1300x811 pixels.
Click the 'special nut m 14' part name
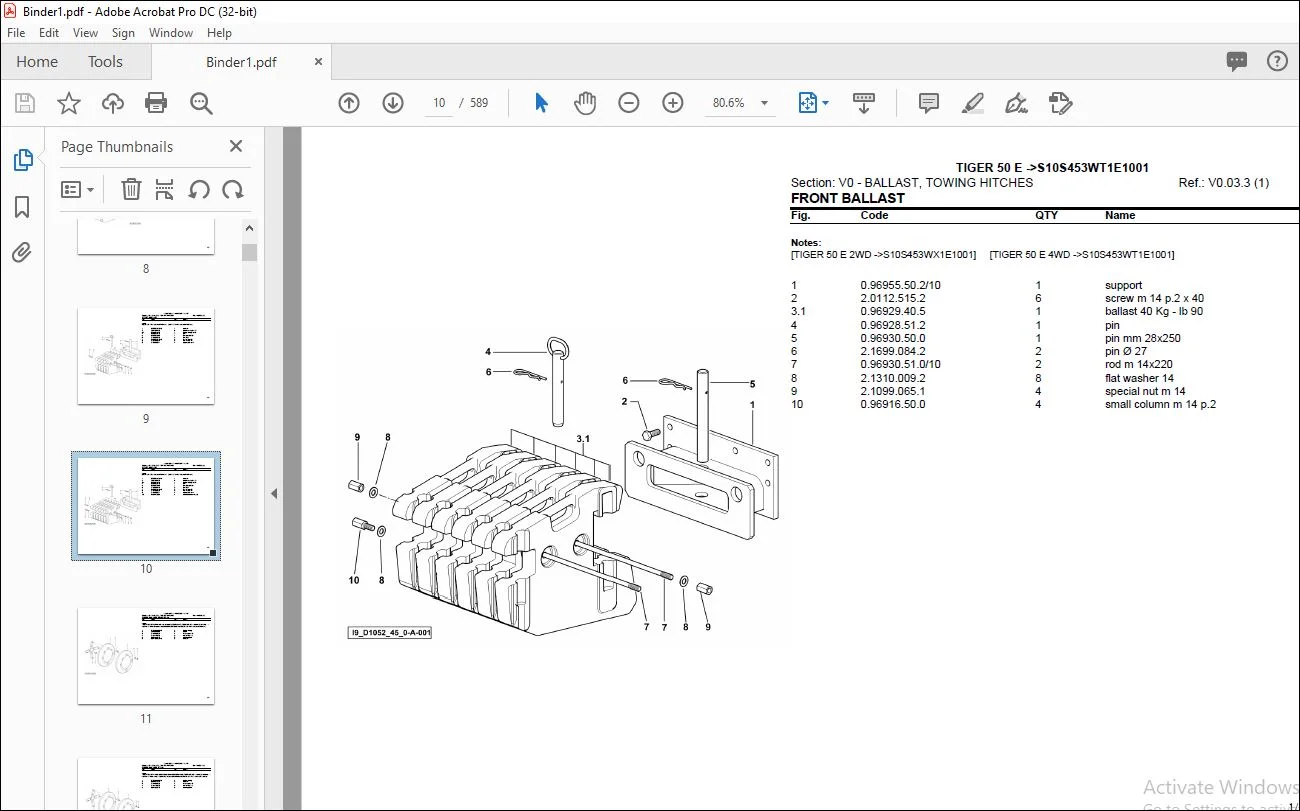pyautogui.click(x=1145, y=391)
